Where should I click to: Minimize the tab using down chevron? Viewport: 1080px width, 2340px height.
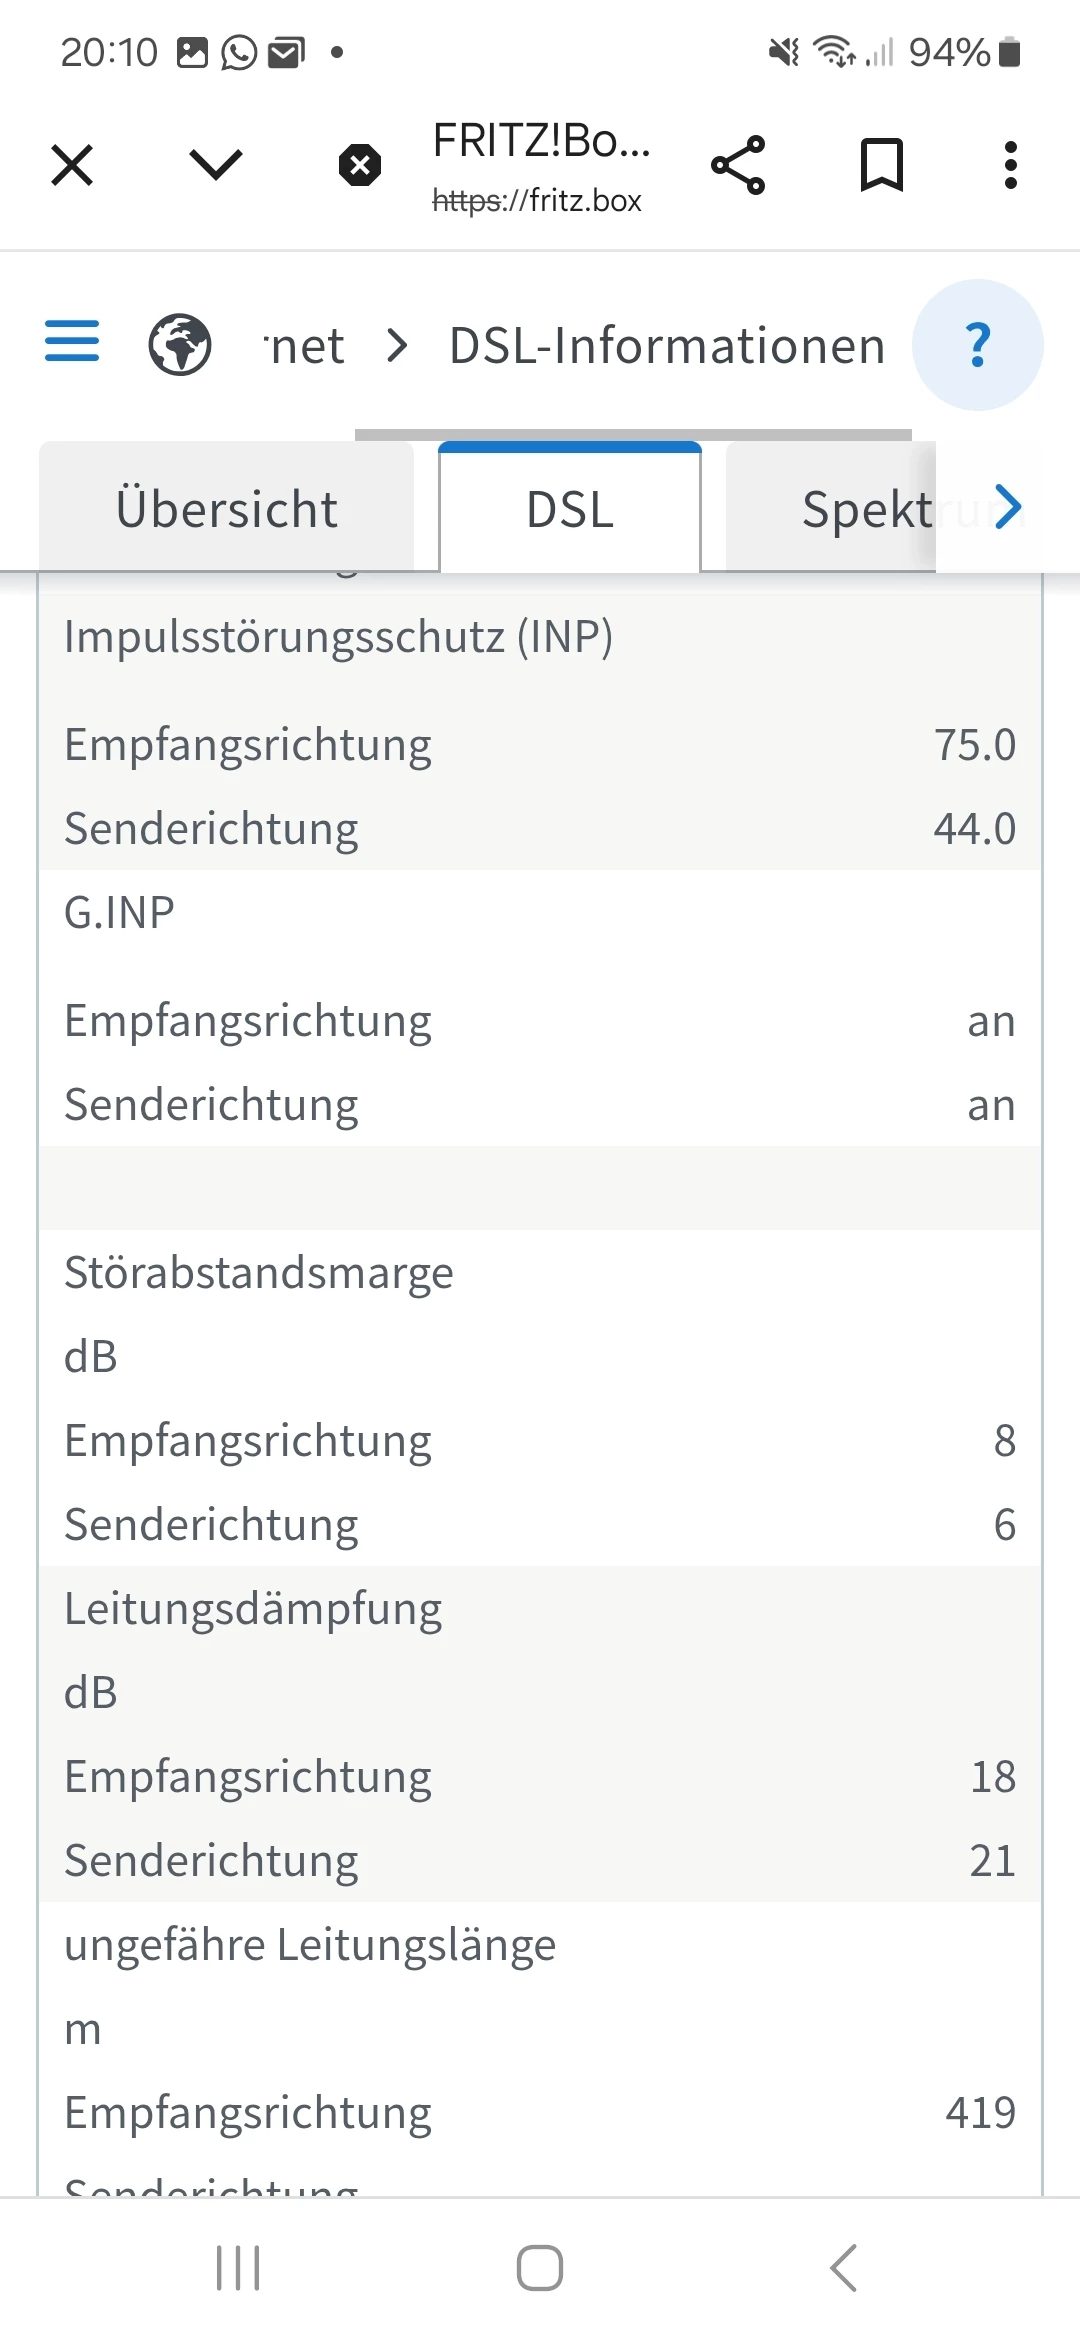click(216, 165)
